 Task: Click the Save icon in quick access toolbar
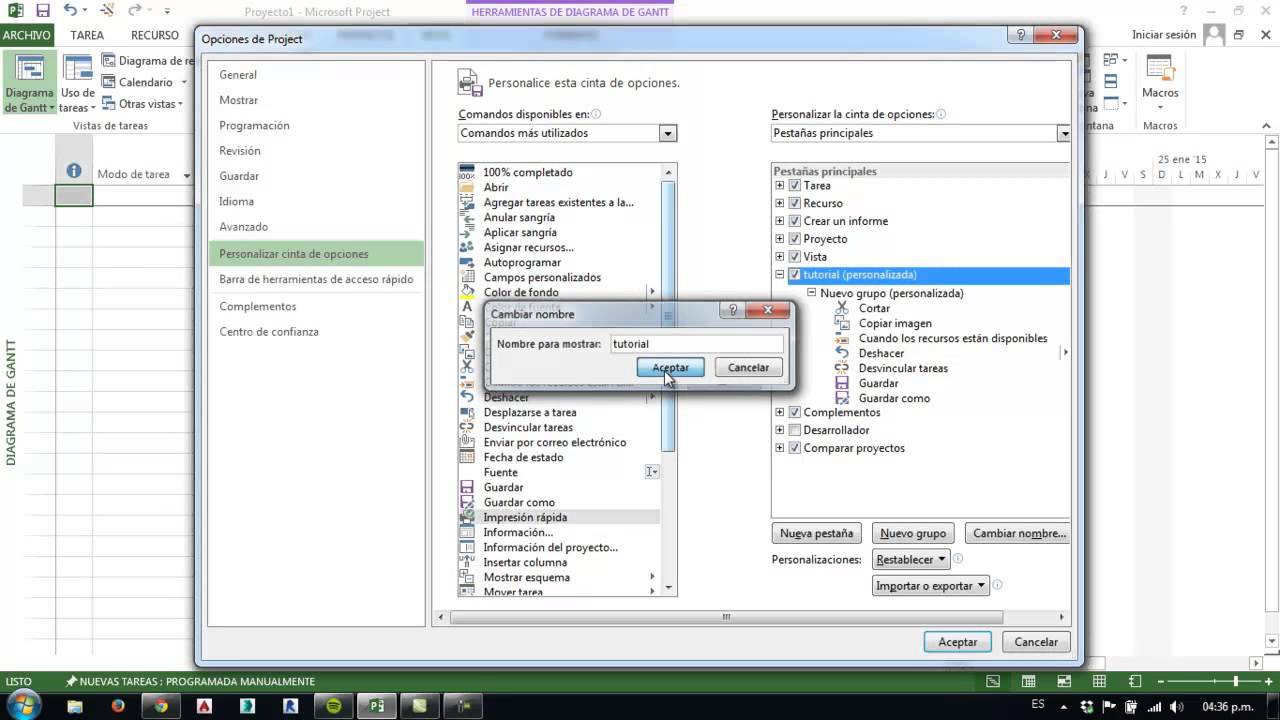(42, 11)
